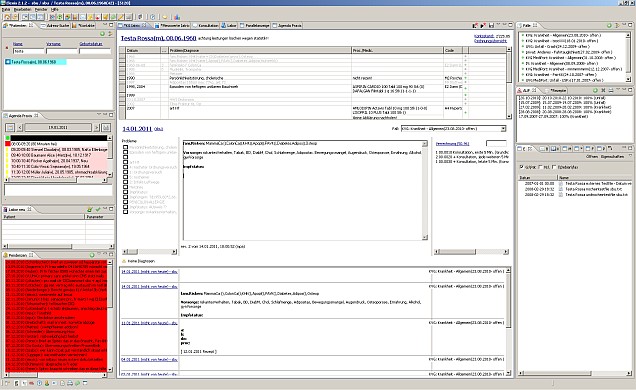Toggle the Hist. checkbox in documents panel
This screenshot has height=390, width=636.
540,167
